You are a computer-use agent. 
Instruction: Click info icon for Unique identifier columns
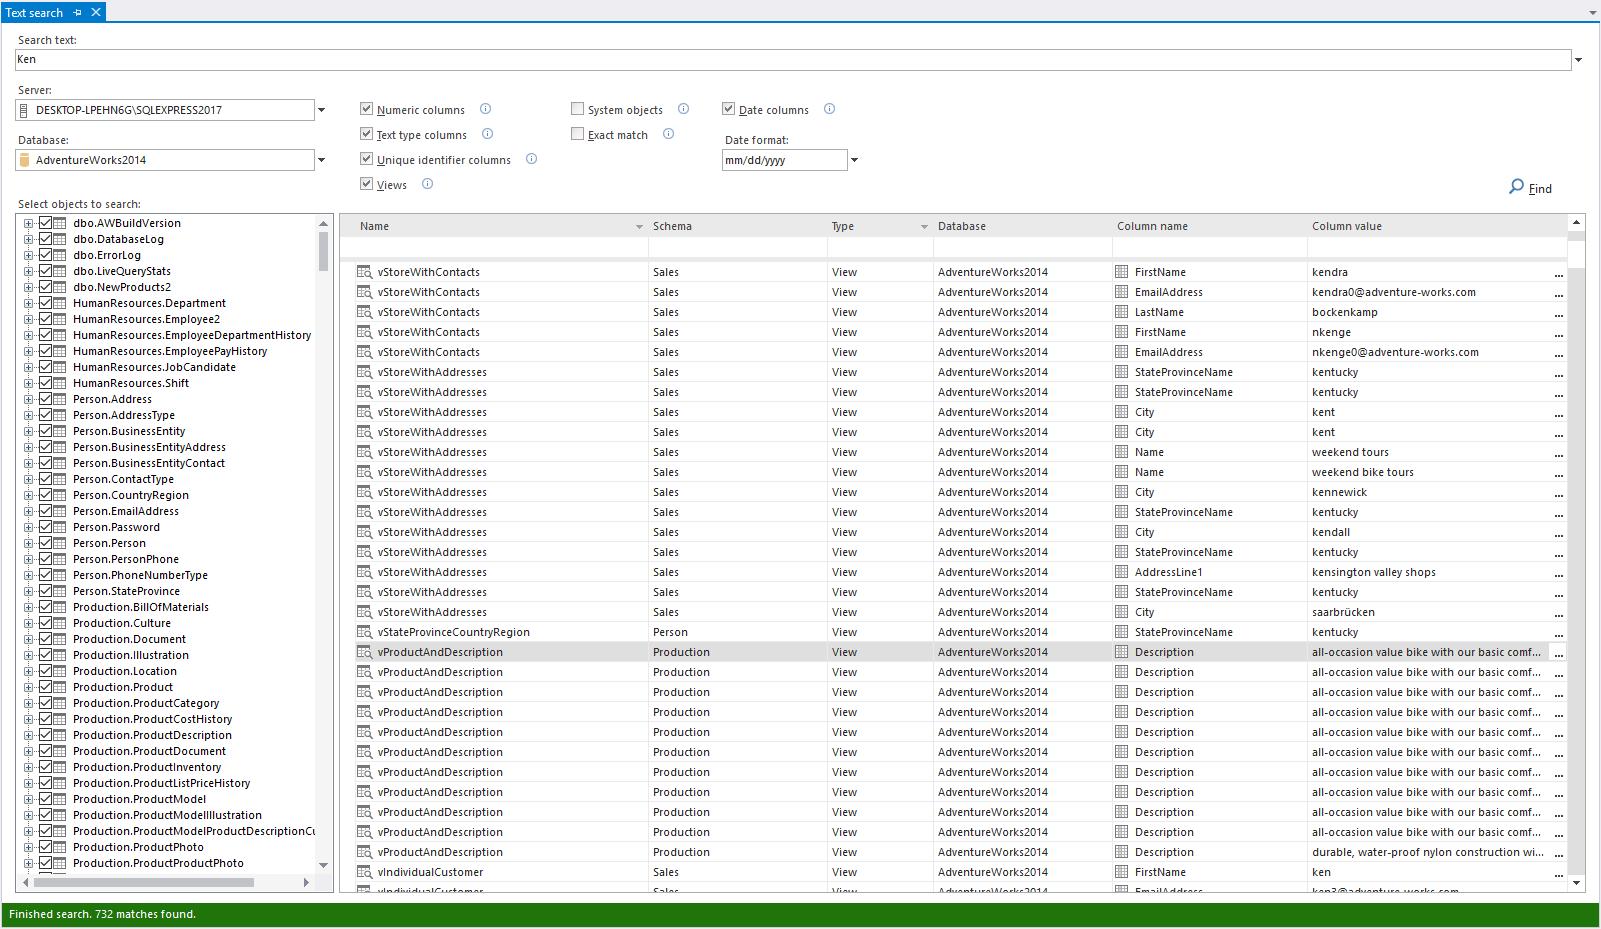531,159
